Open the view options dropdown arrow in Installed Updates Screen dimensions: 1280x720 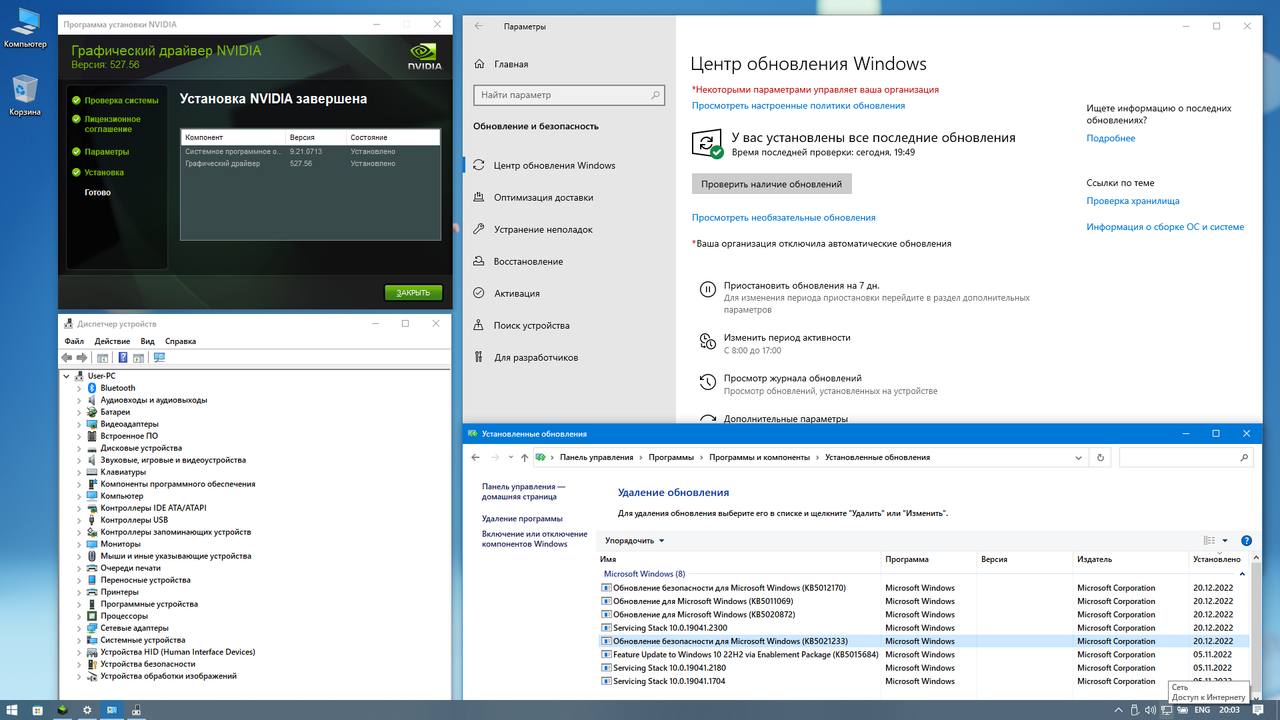tap(1225, 541)
